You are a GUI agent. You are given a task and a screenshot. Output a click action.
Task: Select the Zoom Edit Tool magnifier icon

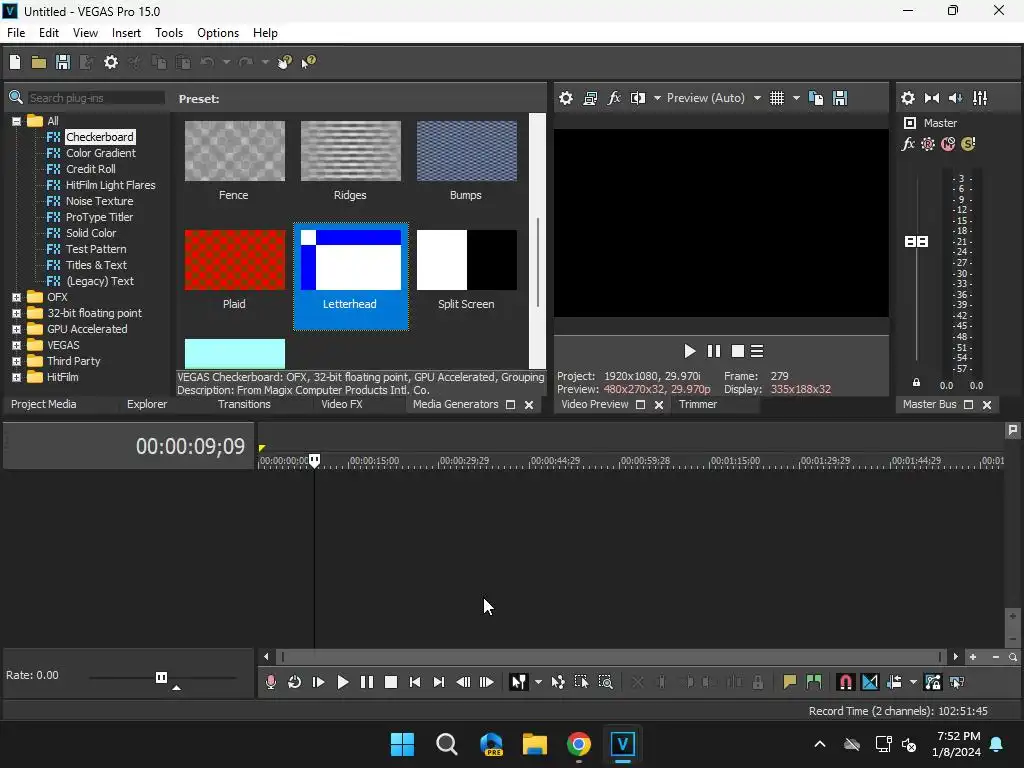tap(605, 682)
